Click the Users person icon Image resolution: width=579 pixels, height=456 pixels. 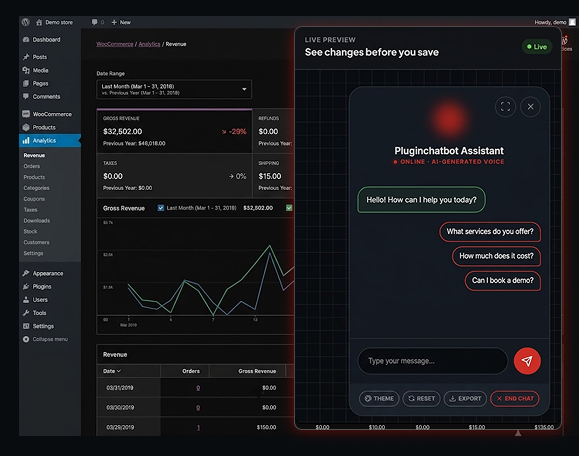click(26, 300)
